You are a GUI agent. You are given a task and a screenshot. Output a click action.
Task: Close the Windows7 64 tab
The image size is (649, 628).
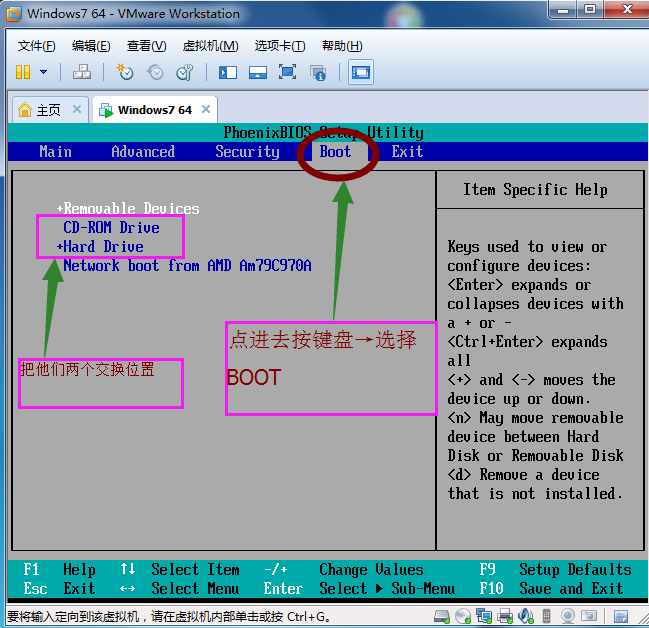coord(206,109)
